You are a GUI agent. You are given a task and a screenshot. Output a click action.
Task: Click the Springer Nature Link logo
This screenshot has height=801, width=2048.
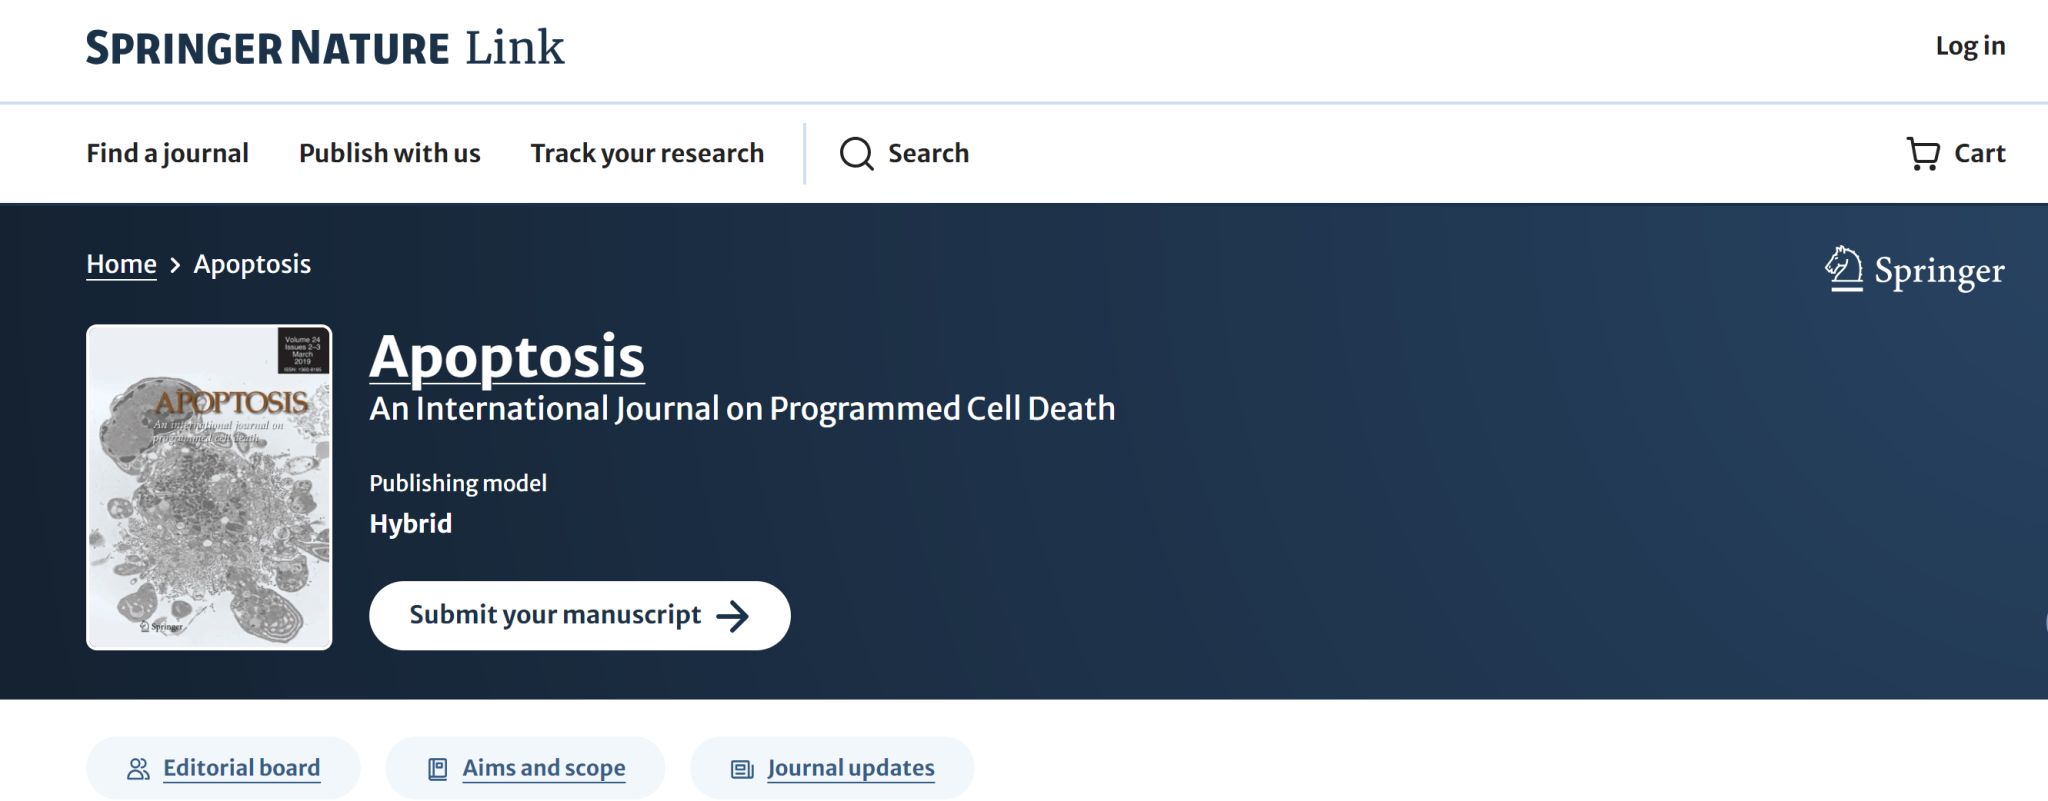point(325,48)
